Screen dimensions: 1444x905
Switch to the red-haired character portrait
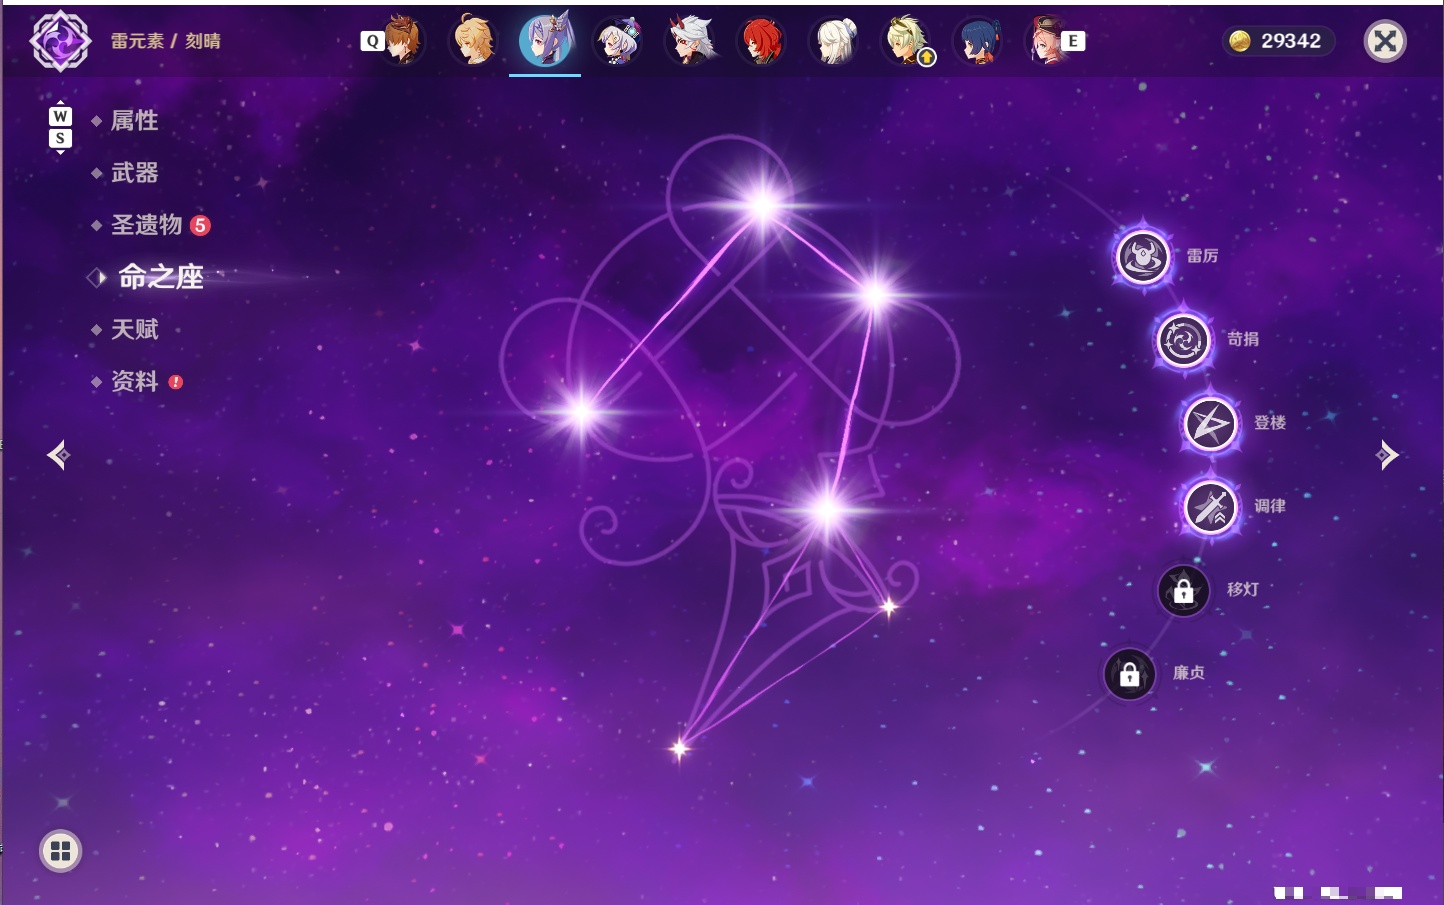(762, 41)
